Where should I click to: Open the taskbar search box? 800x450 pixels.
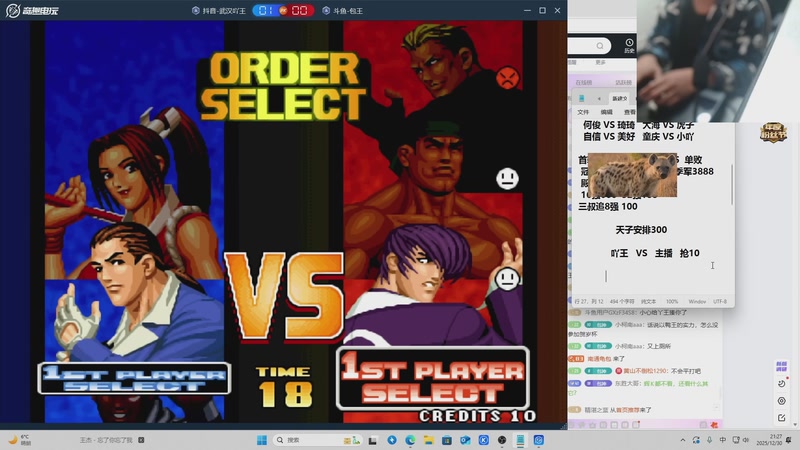point(317,440)
